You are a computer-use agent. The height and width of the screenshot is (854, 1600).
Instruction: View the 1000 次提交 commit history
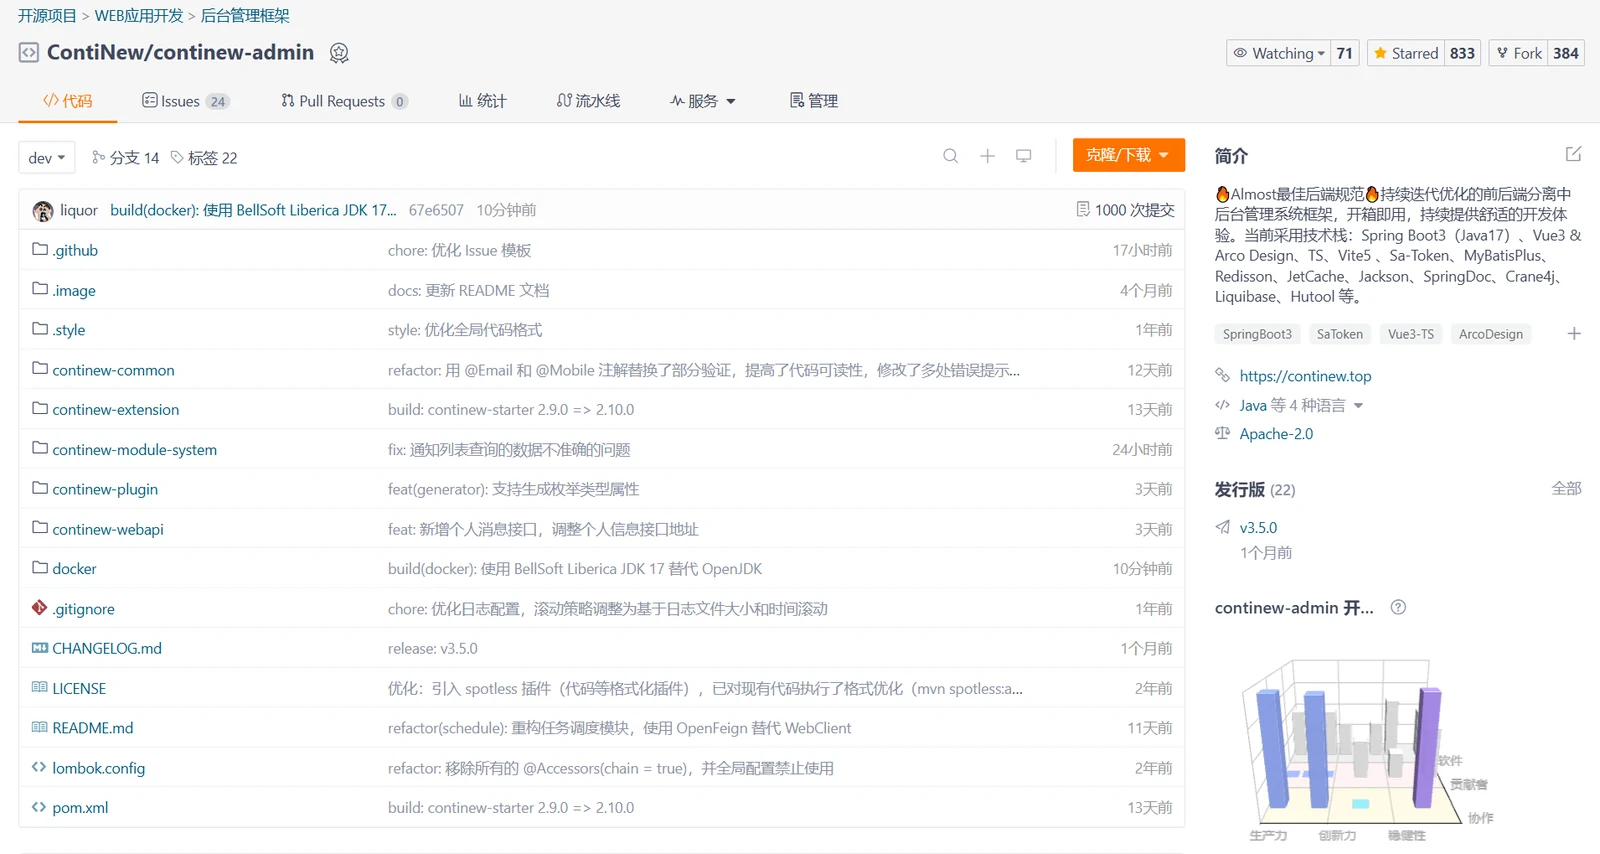click(1125, 210)
